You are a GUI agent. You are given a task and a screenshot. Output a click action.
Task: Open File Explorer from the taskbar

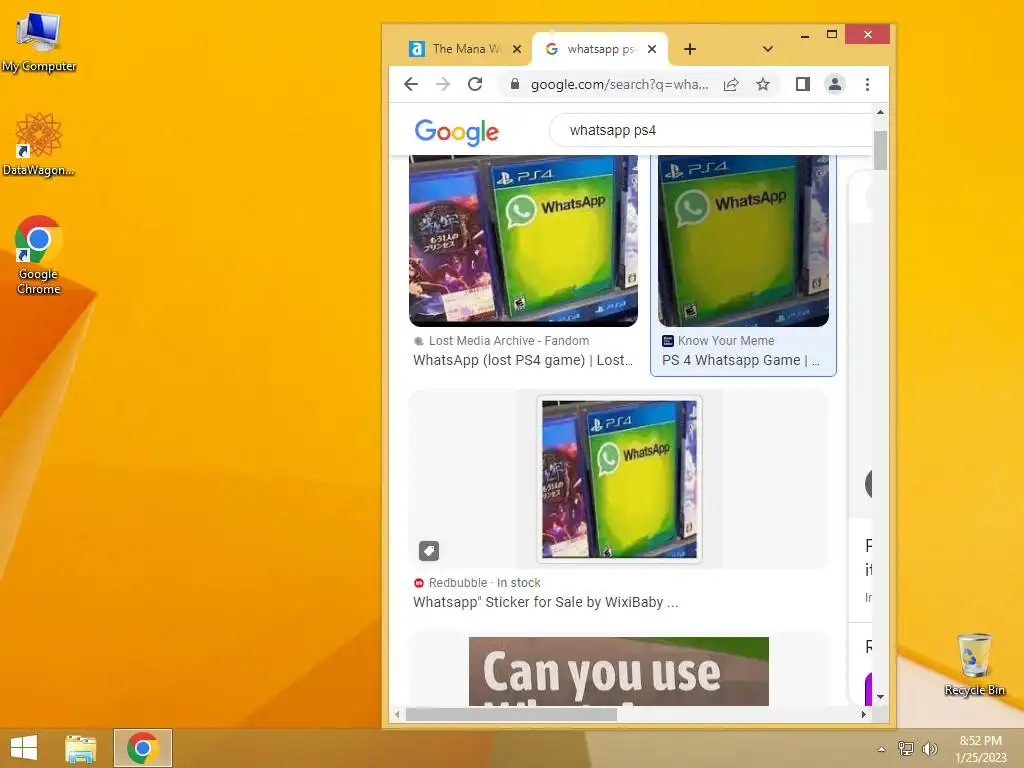(81, 748)
